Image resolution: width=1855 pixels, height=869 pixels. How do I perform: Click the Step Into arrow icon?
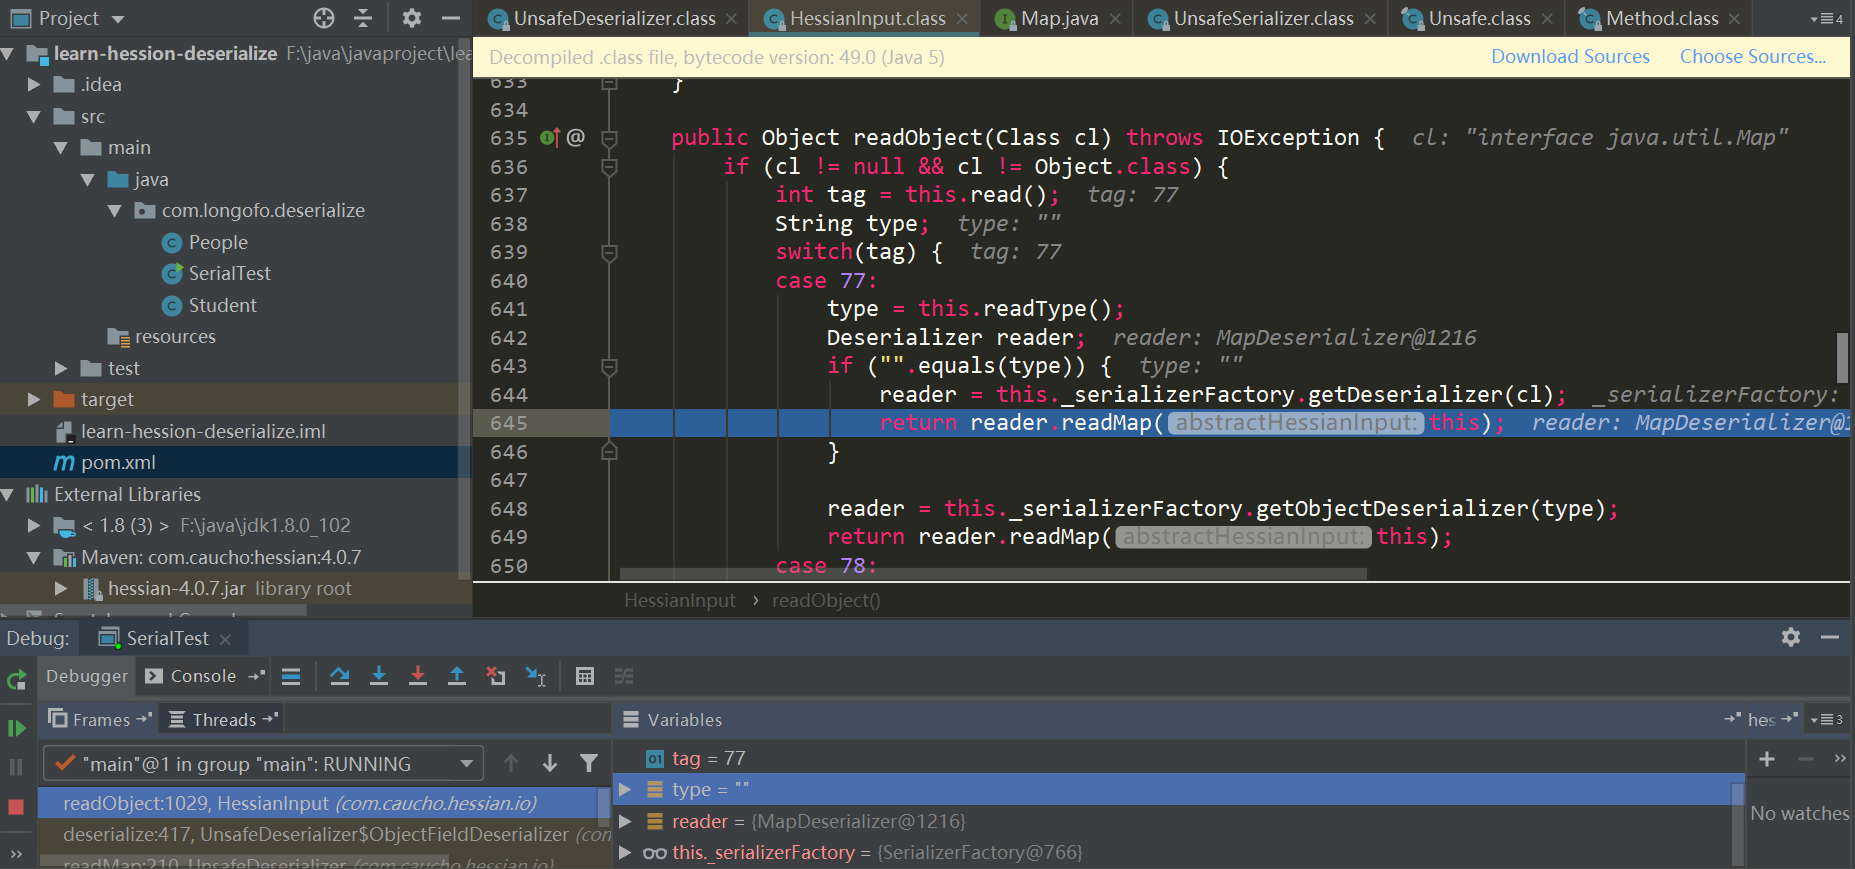tap(379, 677)
